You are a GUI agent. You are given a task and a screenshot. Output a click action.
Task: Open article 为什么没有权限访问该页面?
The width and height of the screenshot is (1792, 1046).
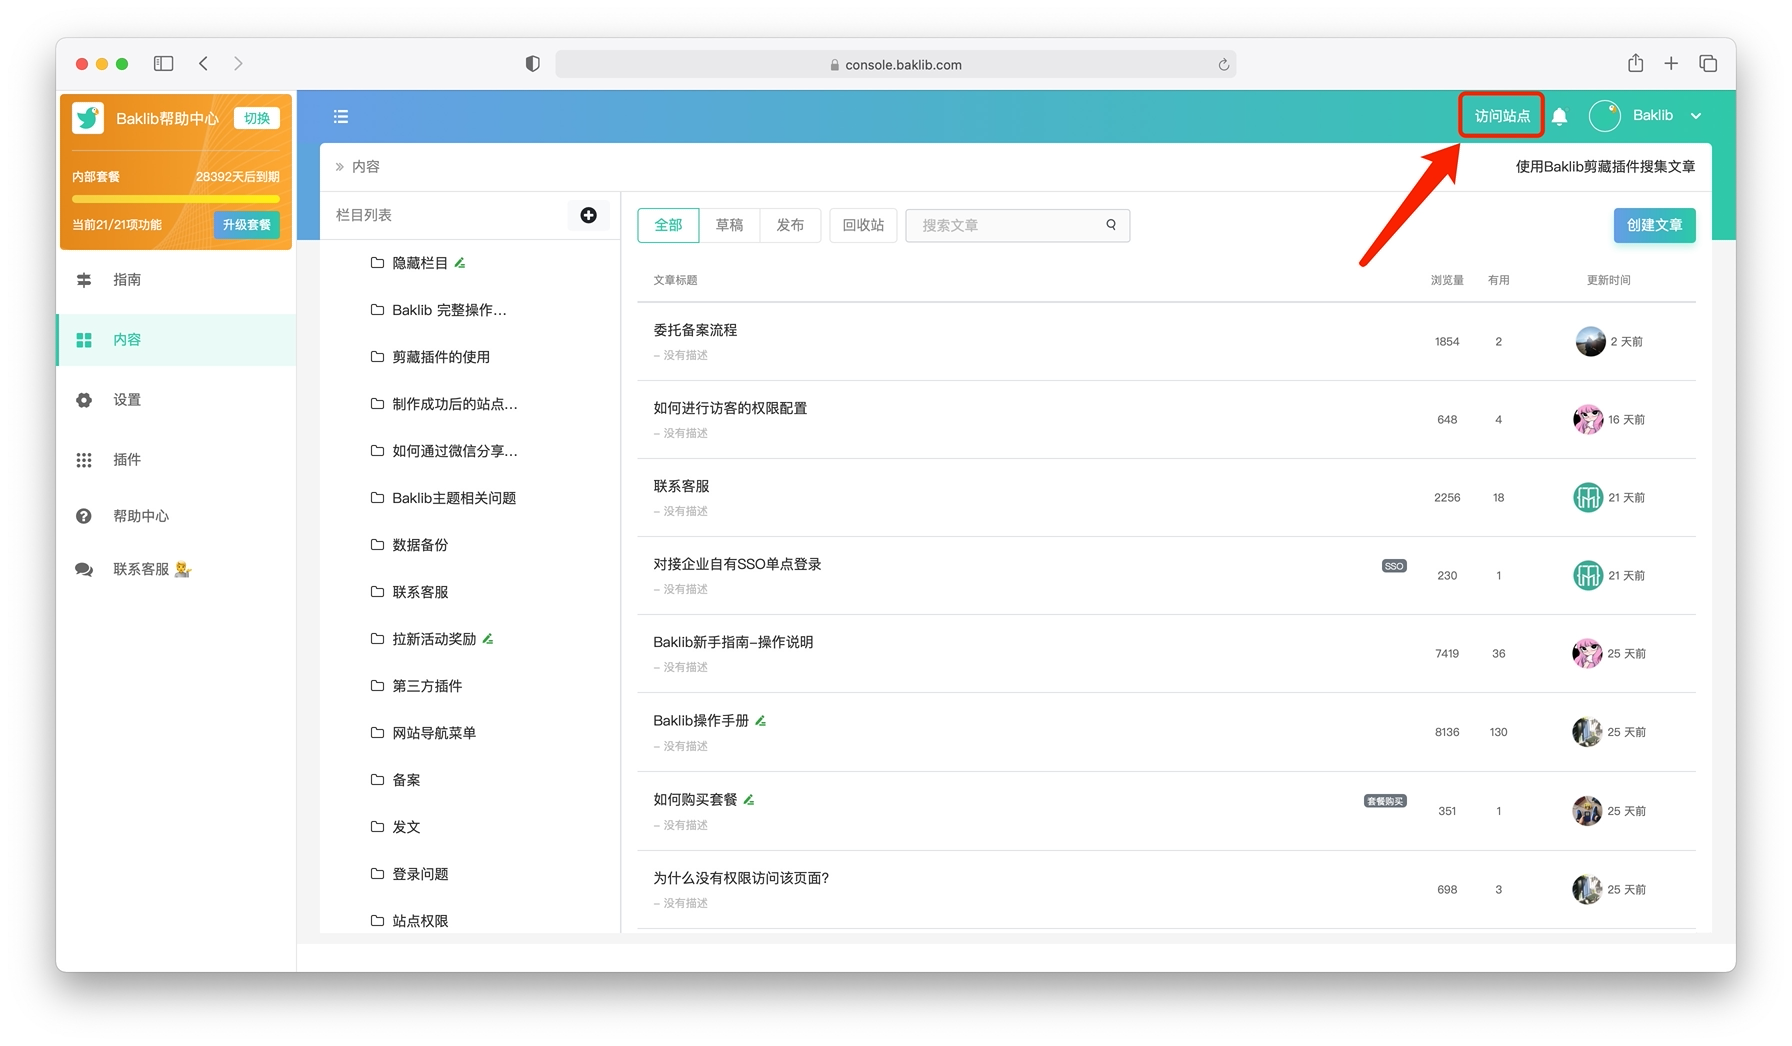coord(741,878)
